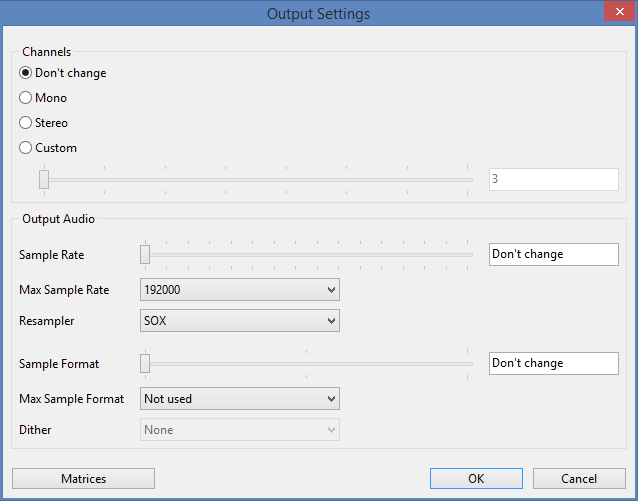This screenshot has width=638, height=501.
Task: Click the Sample Rate value field
Action: (x=554, y=254)
